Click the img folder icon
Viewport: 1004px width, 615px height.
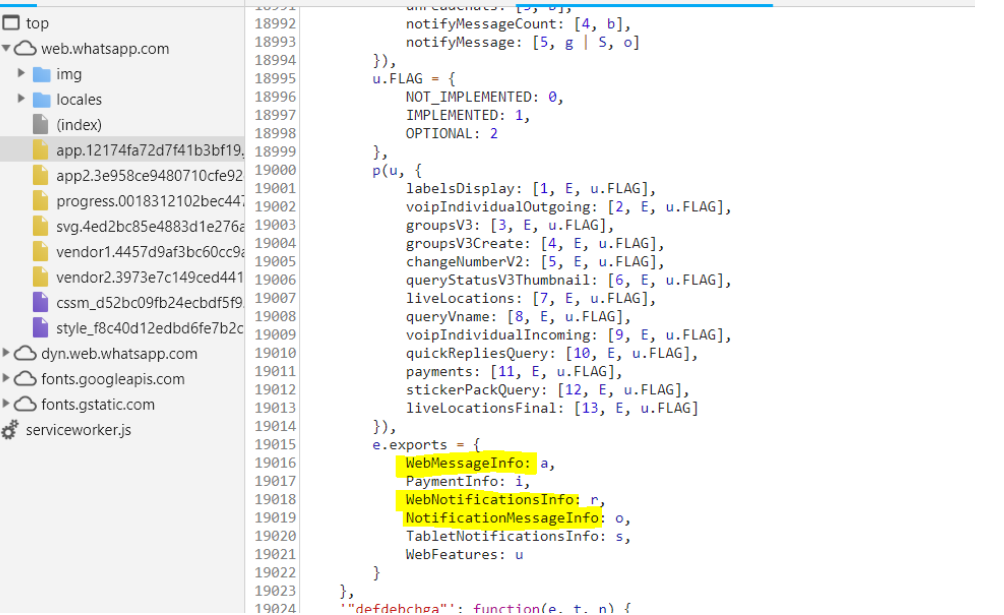pos(42,74)
